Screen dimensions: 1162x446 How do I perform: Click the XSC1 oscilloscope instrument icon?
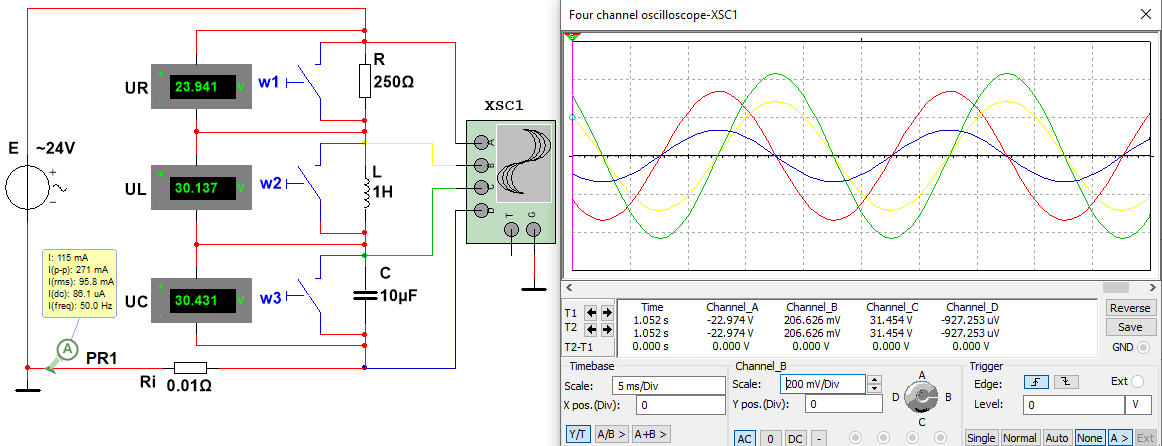tap(511, 182)
